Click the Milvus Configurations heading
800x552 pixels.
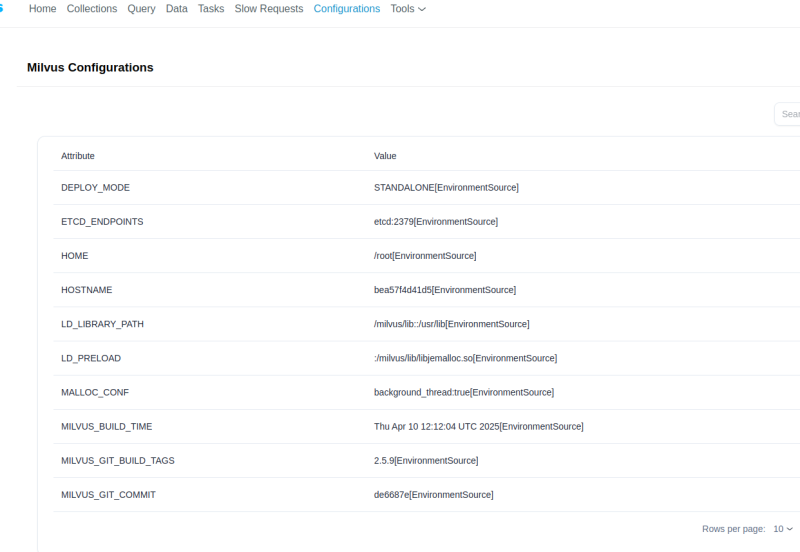90,68
